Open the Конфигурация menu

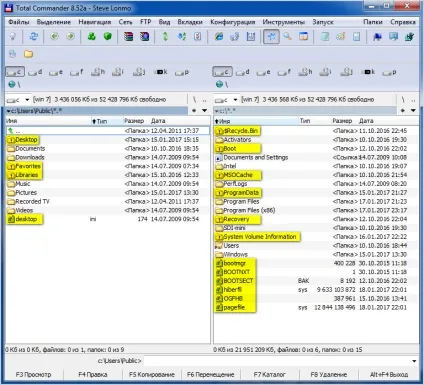point(232,22)
